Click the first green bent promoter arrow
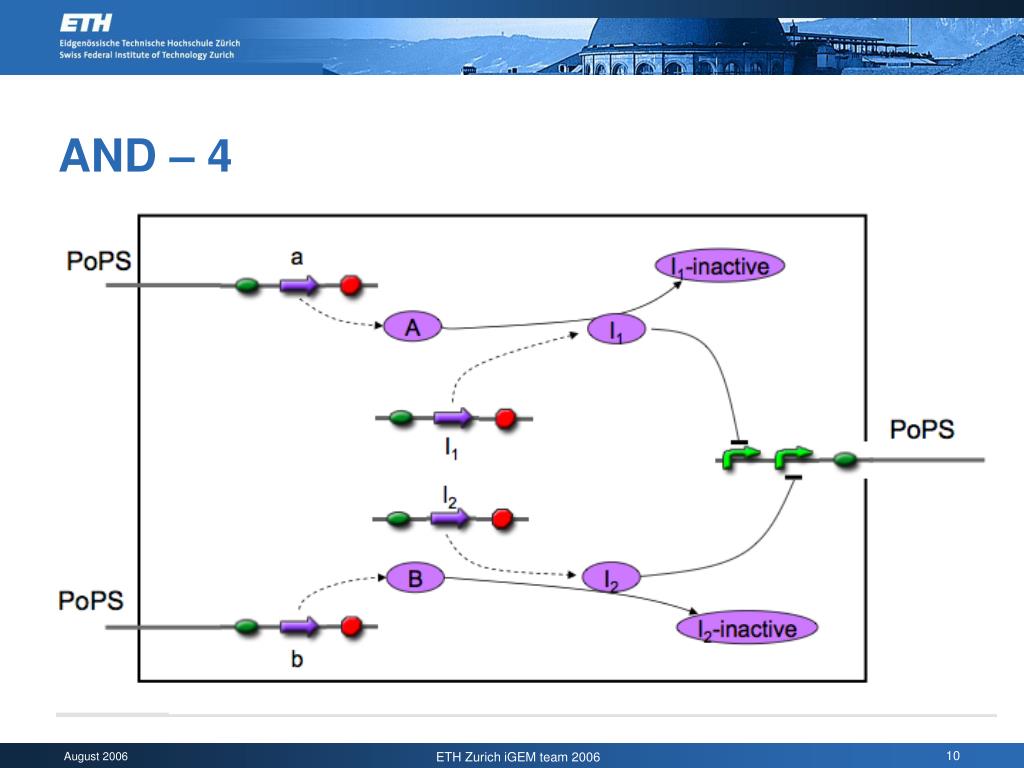The height and width of the screenshot is (768, 1024). point(740,458)
